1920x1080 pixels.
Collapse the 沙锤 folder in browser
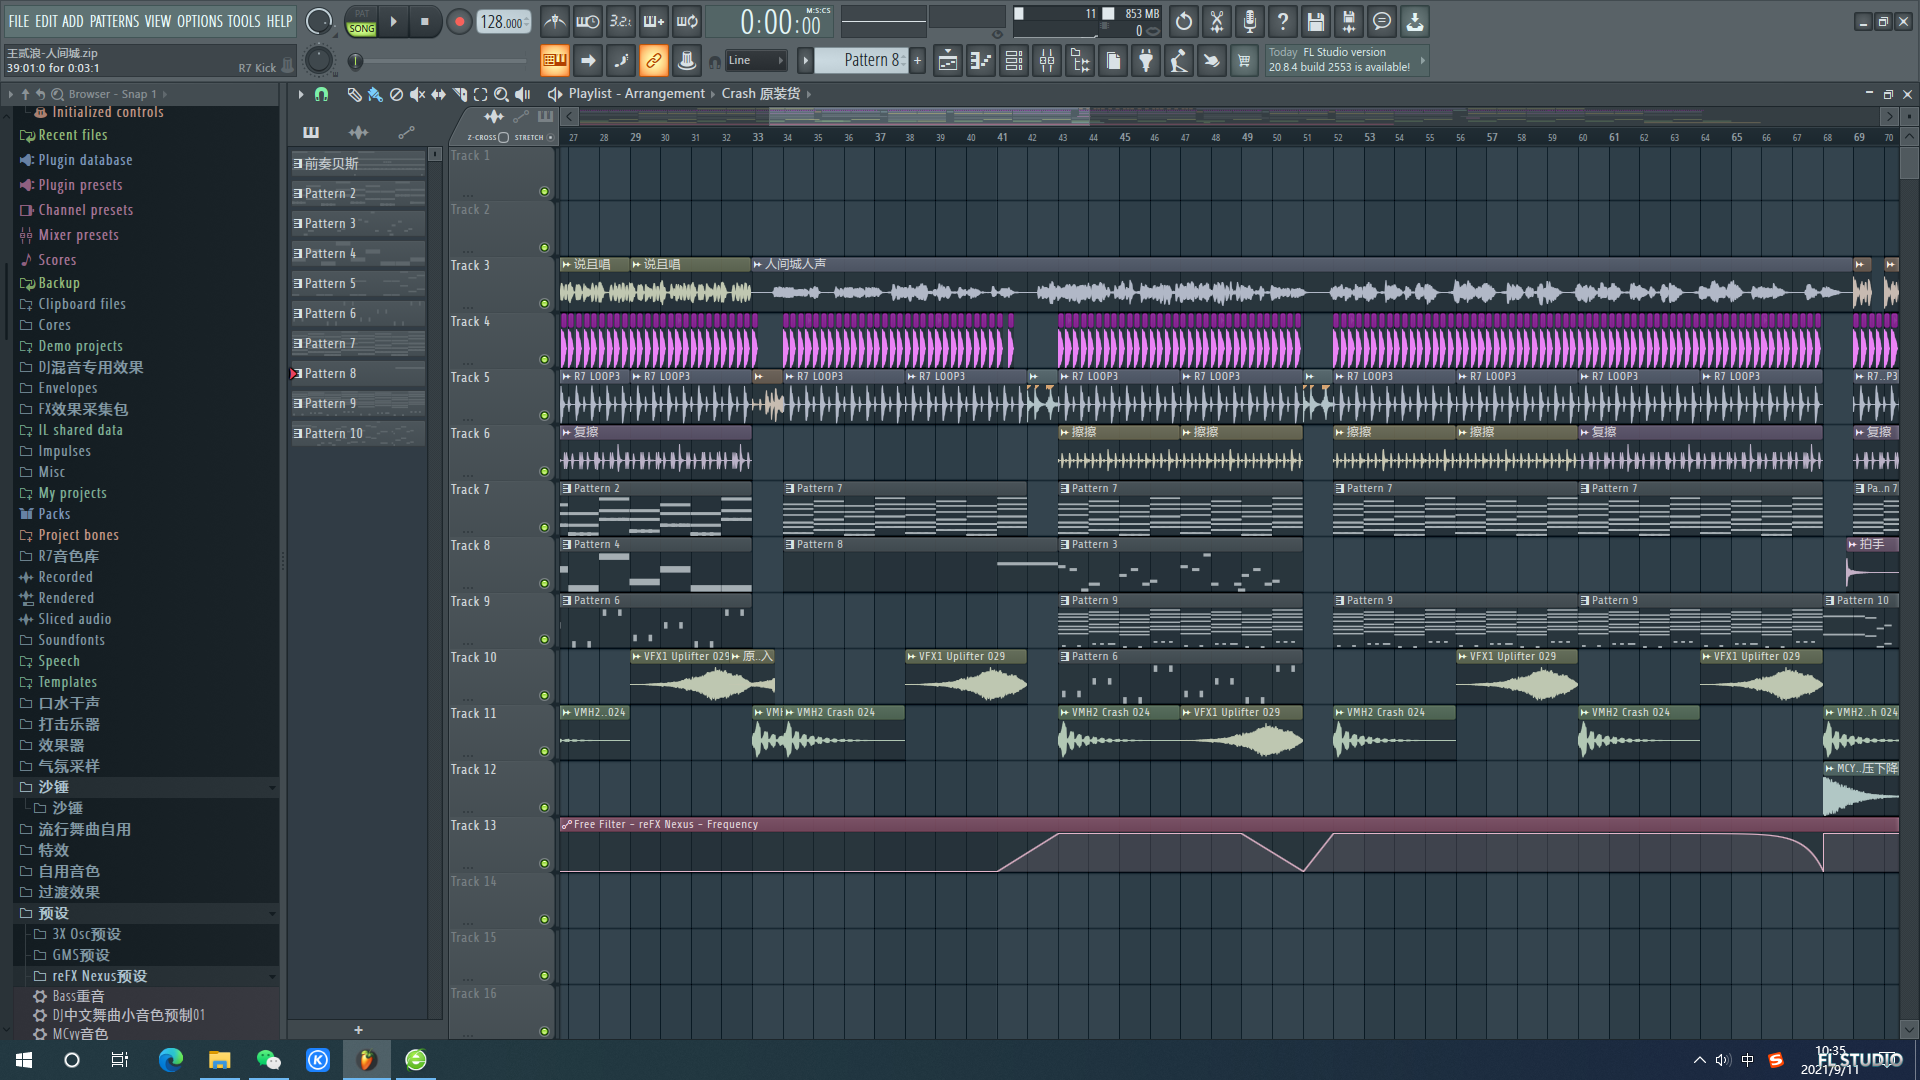[271, 788]
